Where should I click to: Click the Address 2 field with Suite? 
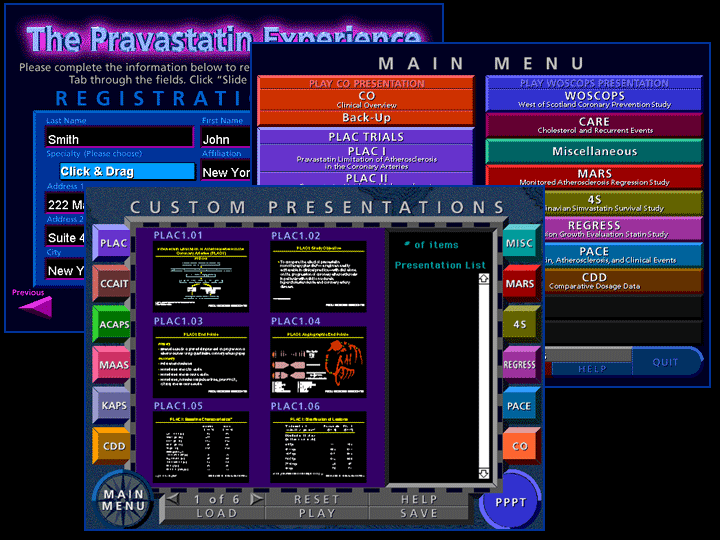tap(65, 237)
